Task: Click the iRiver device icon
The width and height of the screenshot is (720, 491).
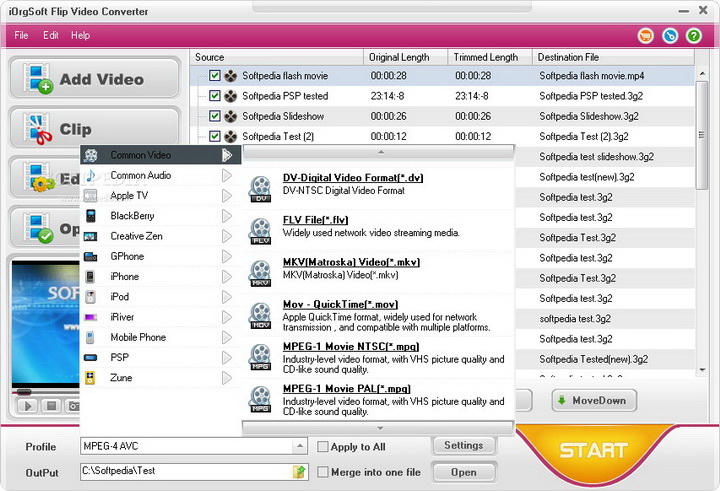Action: [x=90, y=317]
